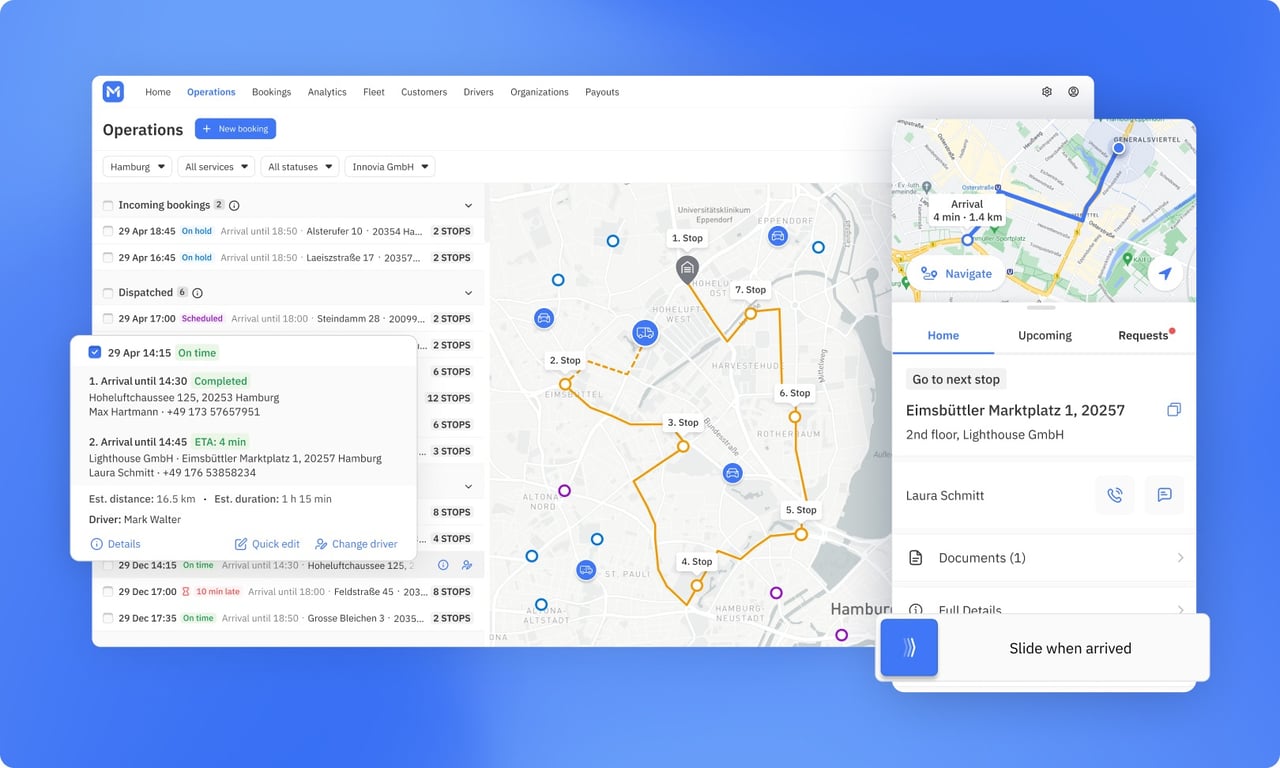1280x768 pixels.
Task: Click Arrival 4 min · 1.4 km bubble
Action: [967, 211]
